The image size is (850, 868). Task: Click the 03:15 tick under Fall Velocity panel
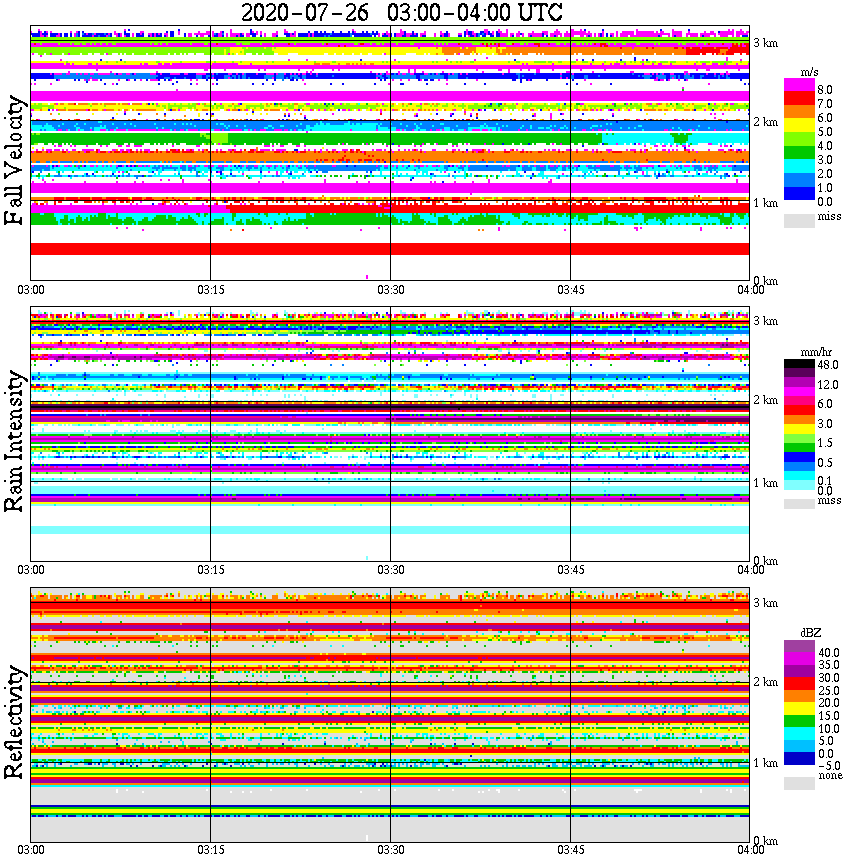[211, 290]
